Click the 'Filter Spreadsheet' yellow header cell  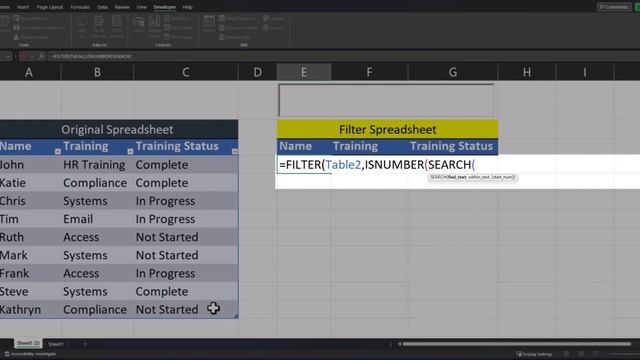tap(387, 129)
